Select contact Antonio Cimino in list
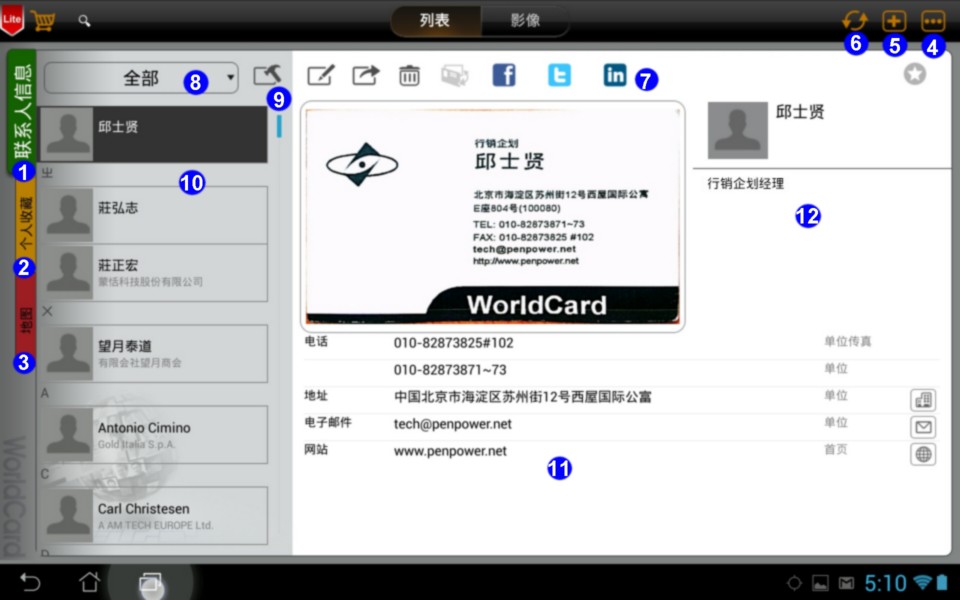The width and height of the screenshot is (960, 600). 155,434
